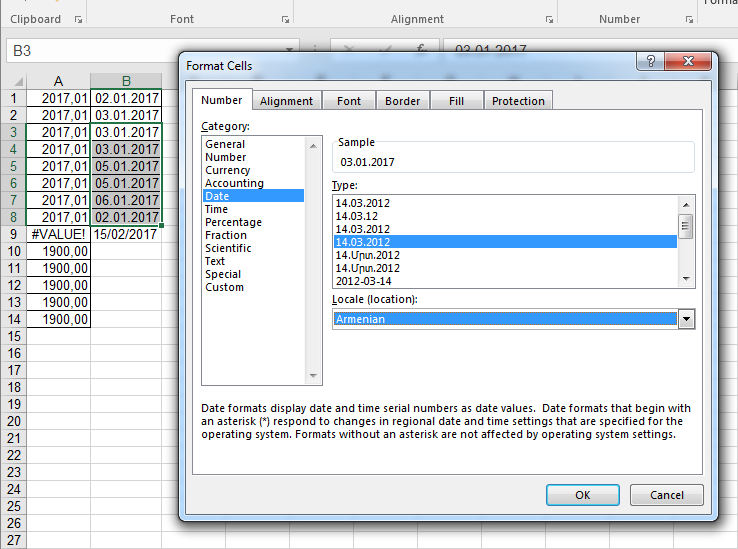Confirm with the OK button

[x=583, y=495]
